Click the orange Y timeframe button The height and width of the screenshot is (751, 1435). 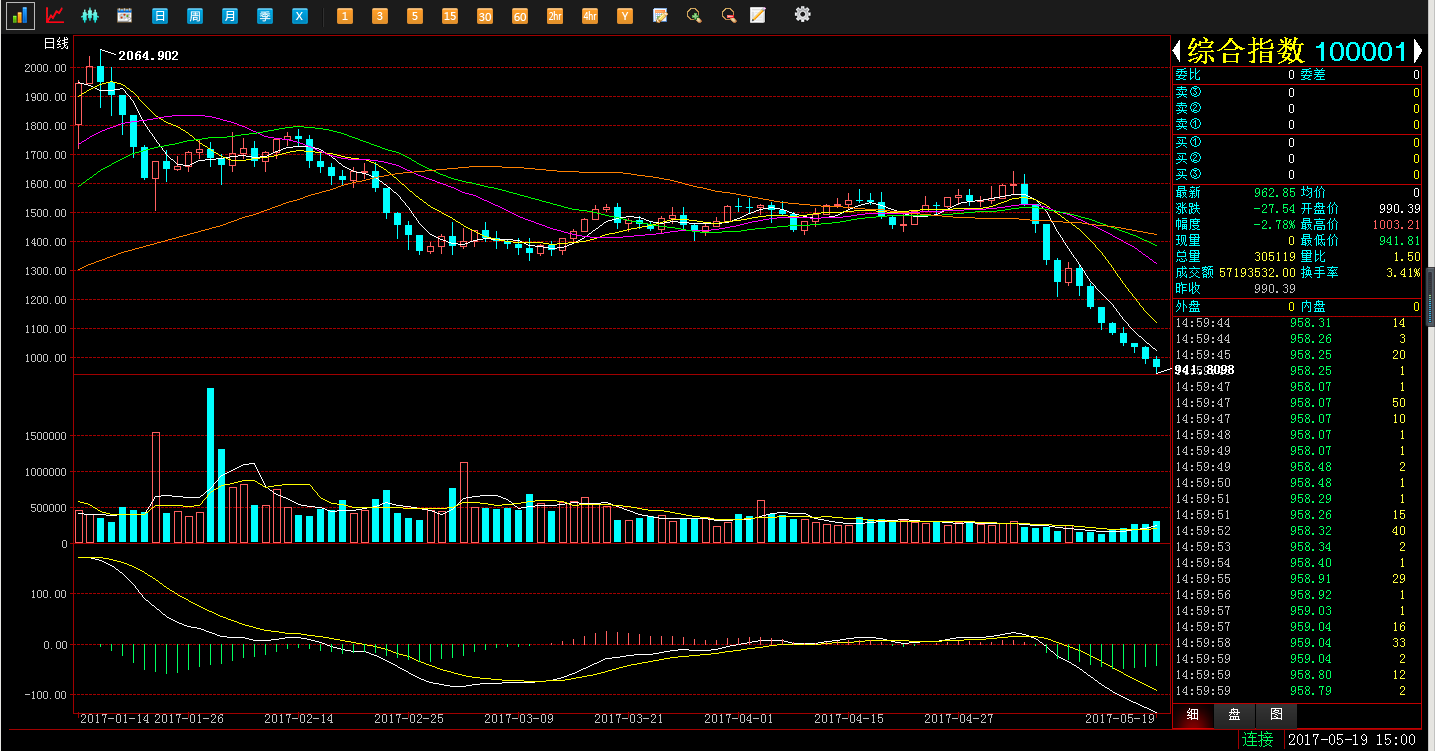point(625,16)
